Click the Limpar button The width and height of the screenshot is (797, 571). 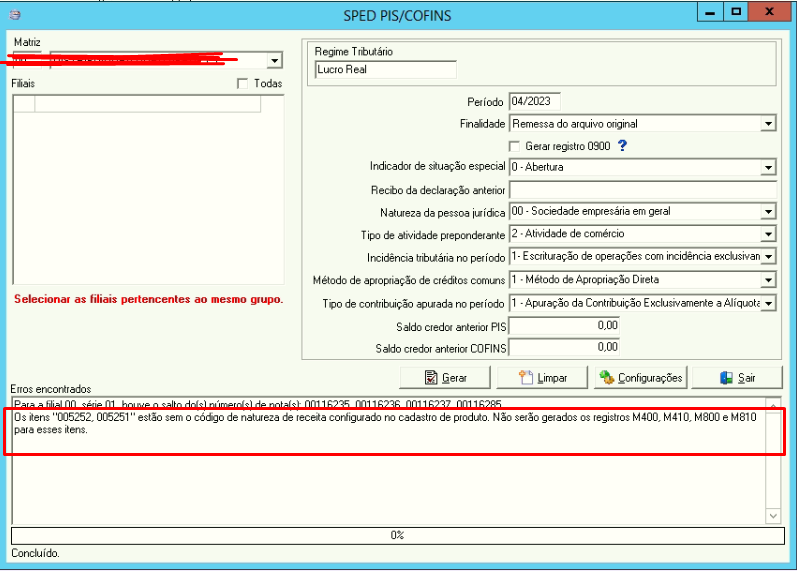click(542, 378)
